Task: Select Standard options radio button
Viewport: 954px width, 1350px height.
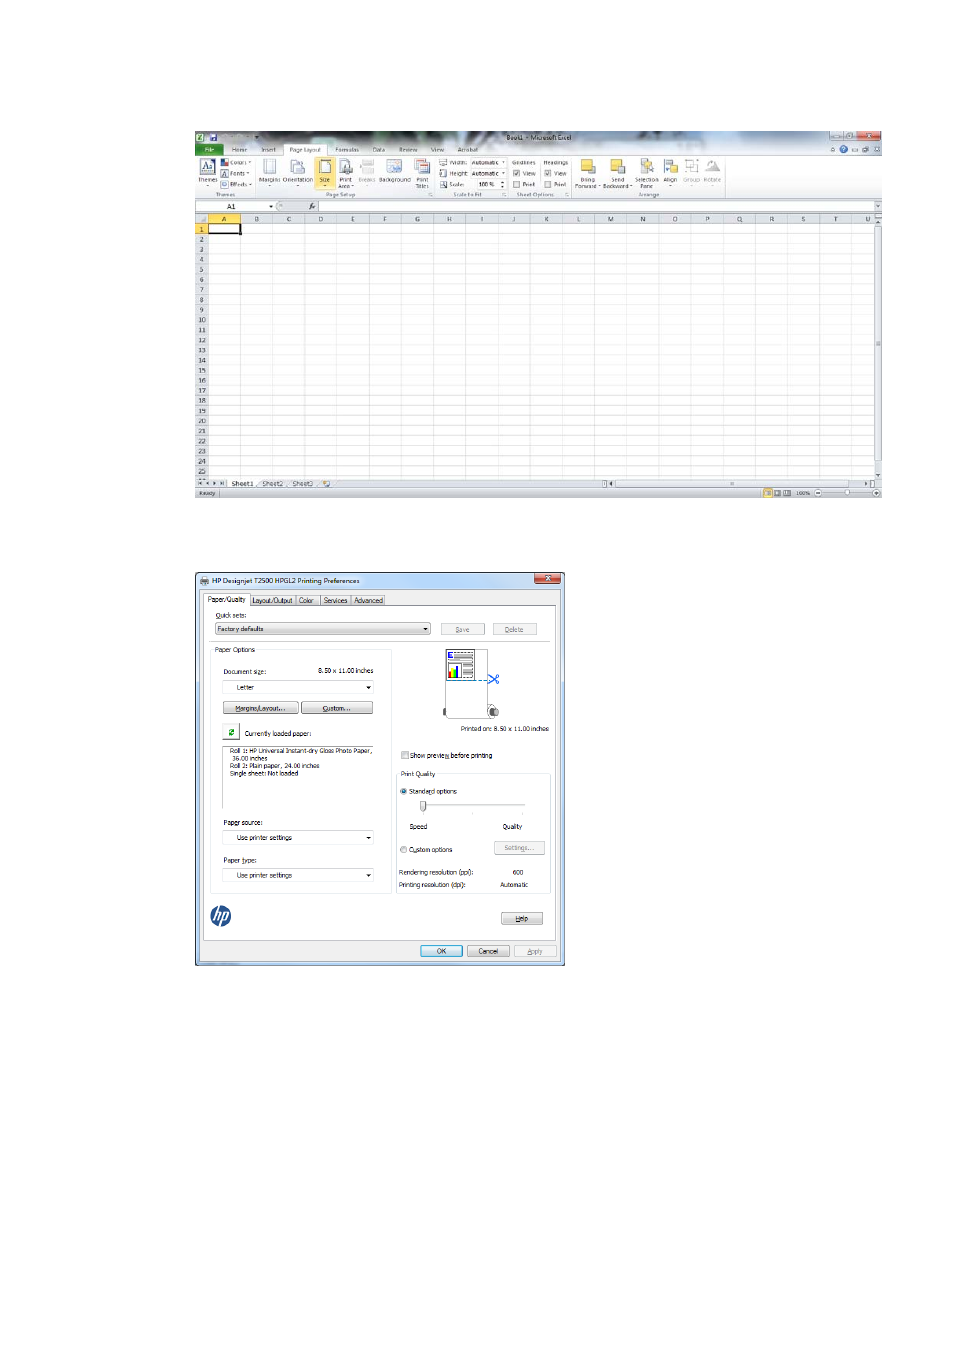Action: [x=404, y=791]
